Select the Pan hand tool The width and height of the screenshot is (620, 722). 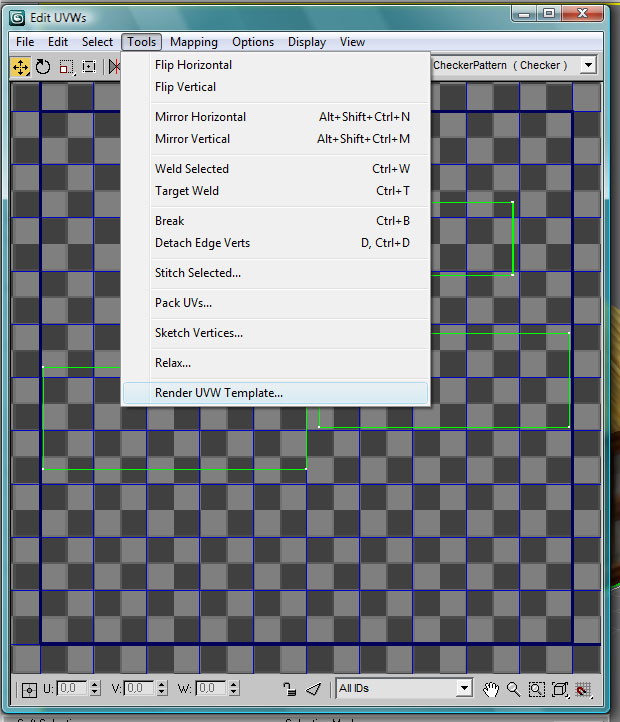tap(491, 689)
